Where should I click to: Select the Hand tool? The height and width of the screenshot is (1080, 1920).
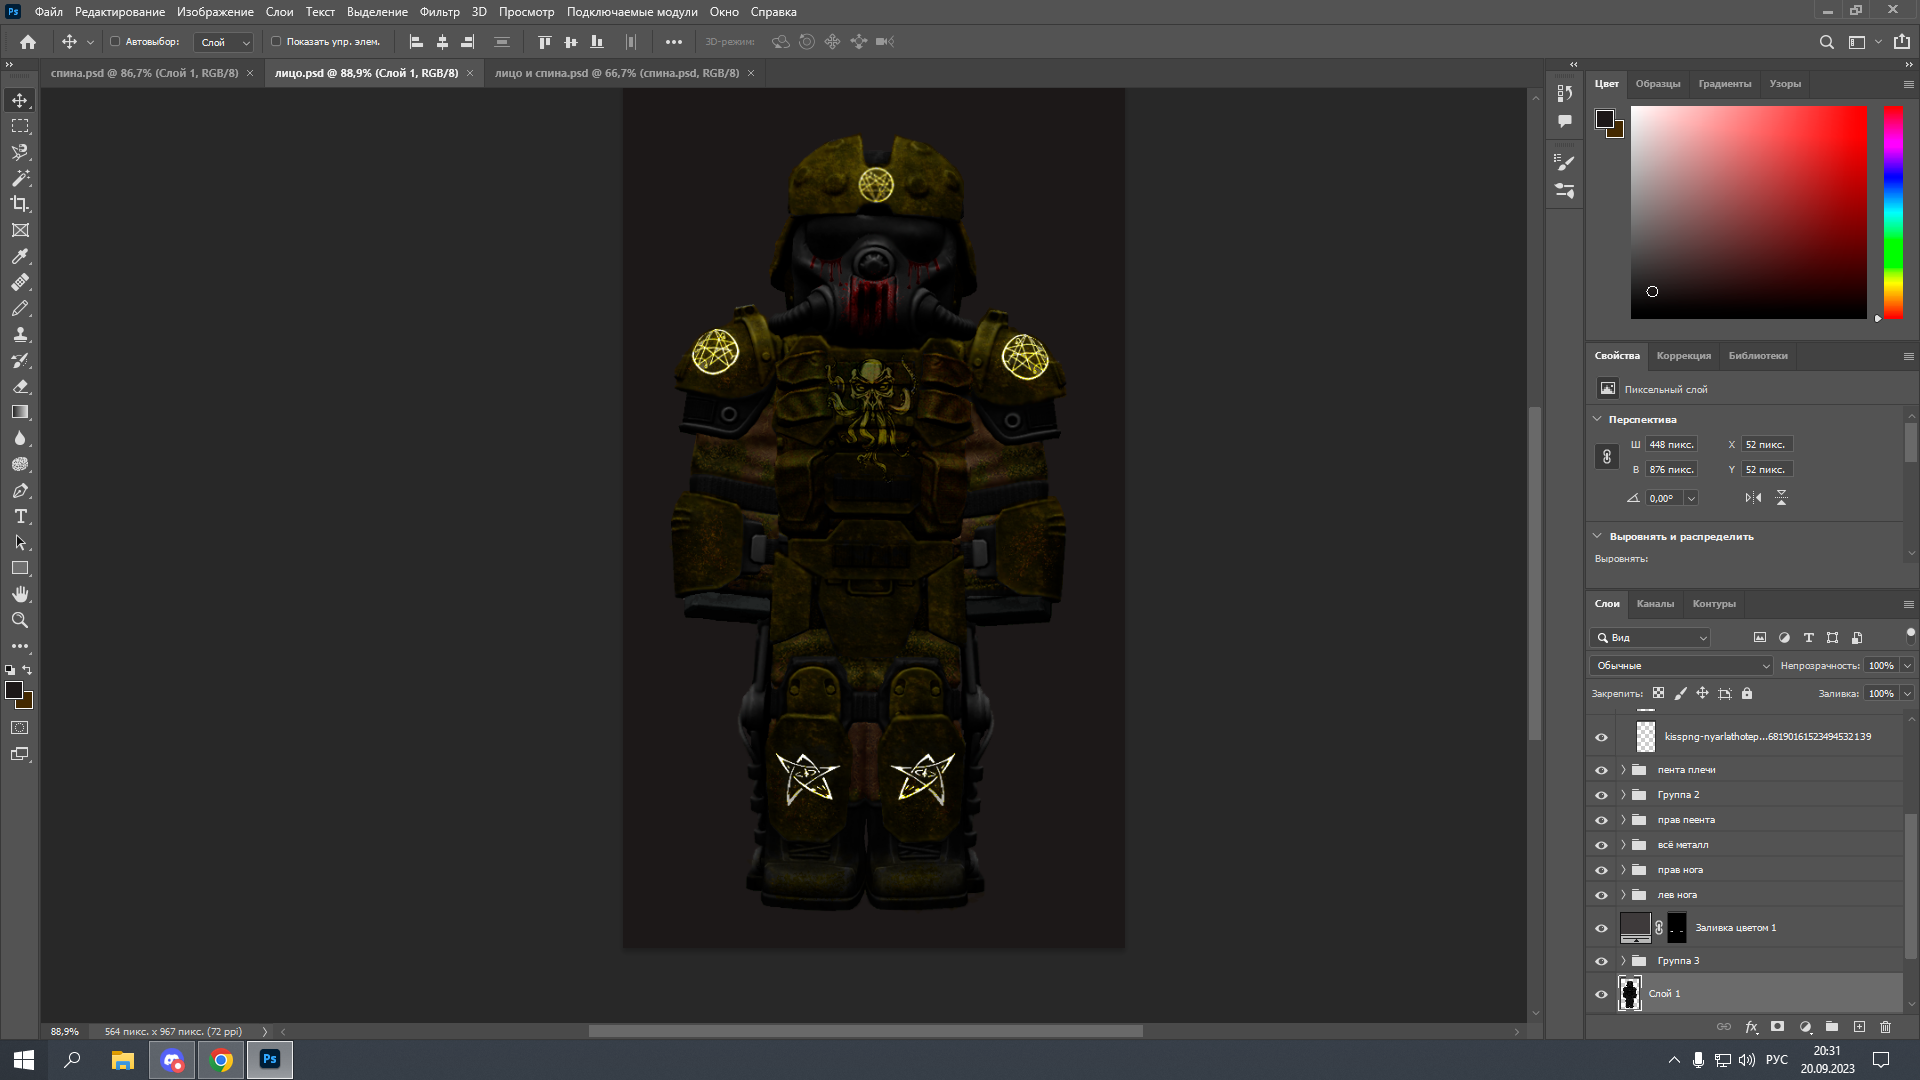pyautogui.click(x=20, y=594)
